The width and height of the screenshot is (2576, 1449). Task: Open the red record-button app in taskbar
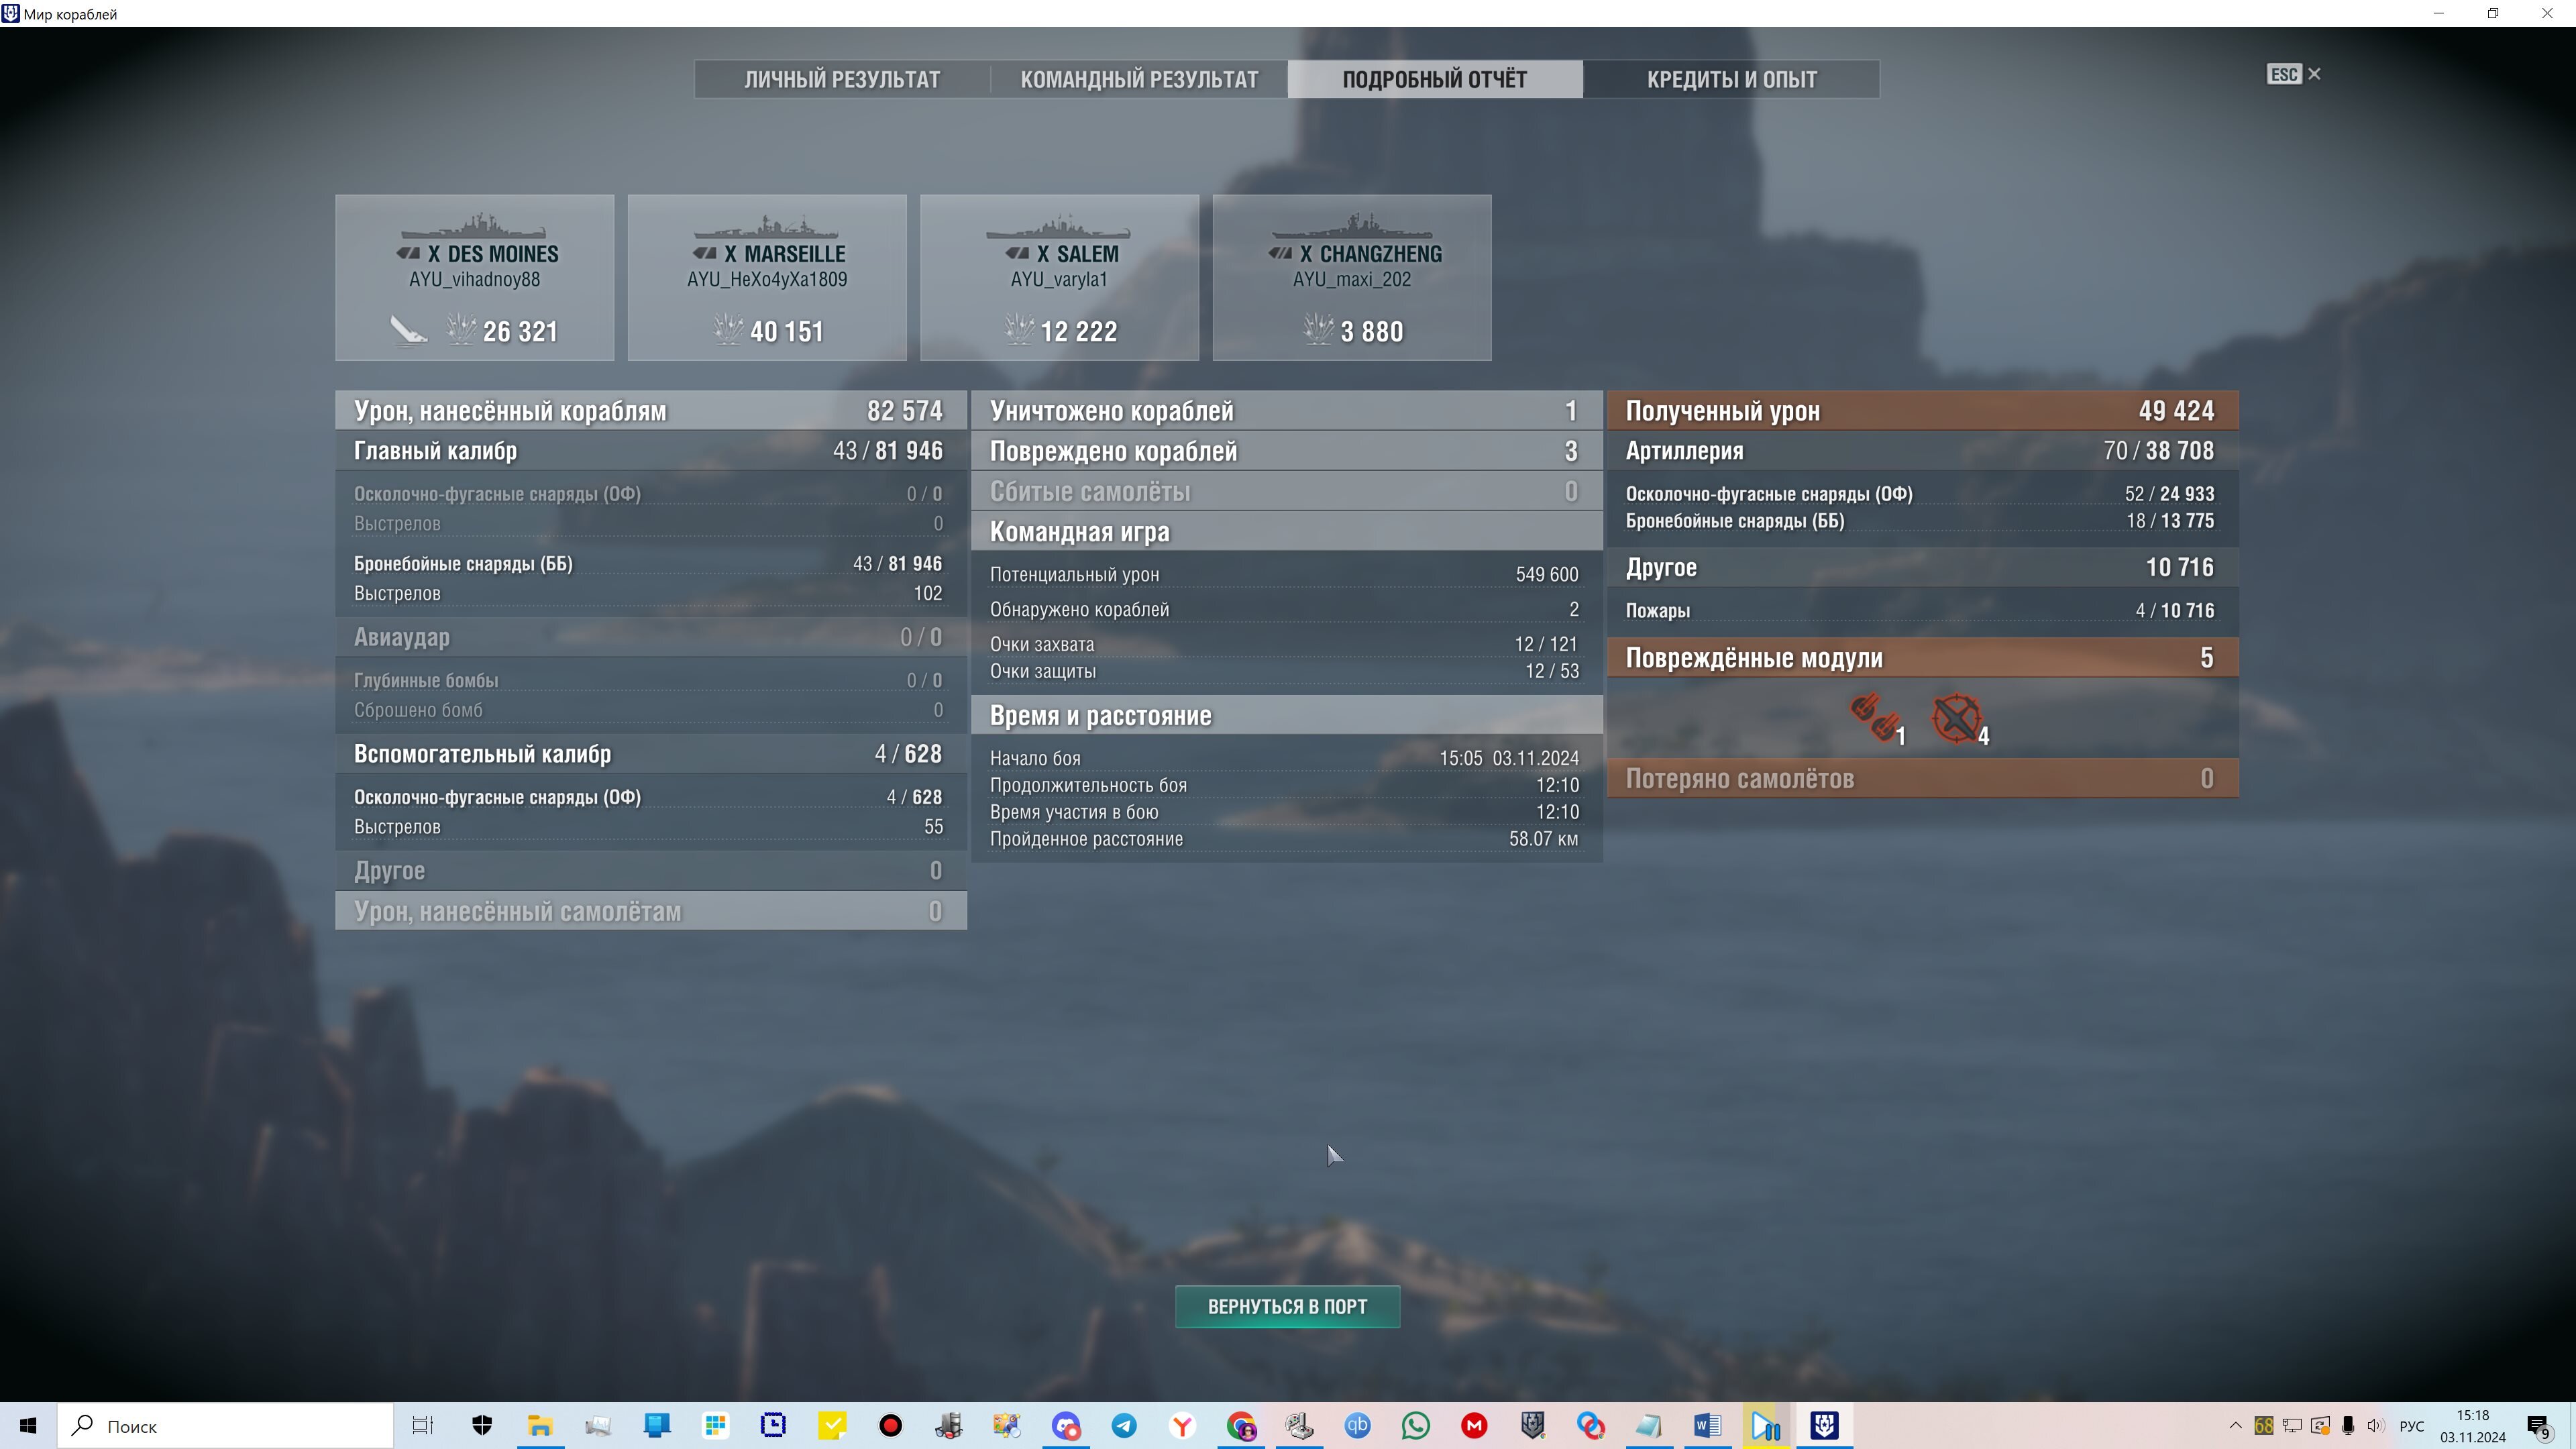pos(890,1426)
